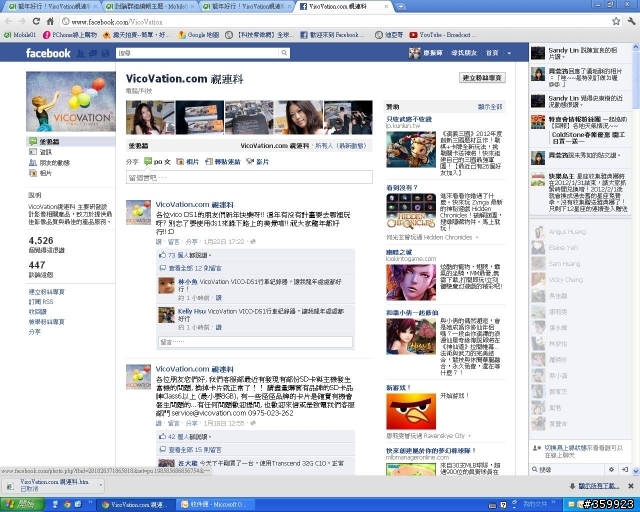View all 15 comments on second post
640x512 pixels.
(194, 450)
